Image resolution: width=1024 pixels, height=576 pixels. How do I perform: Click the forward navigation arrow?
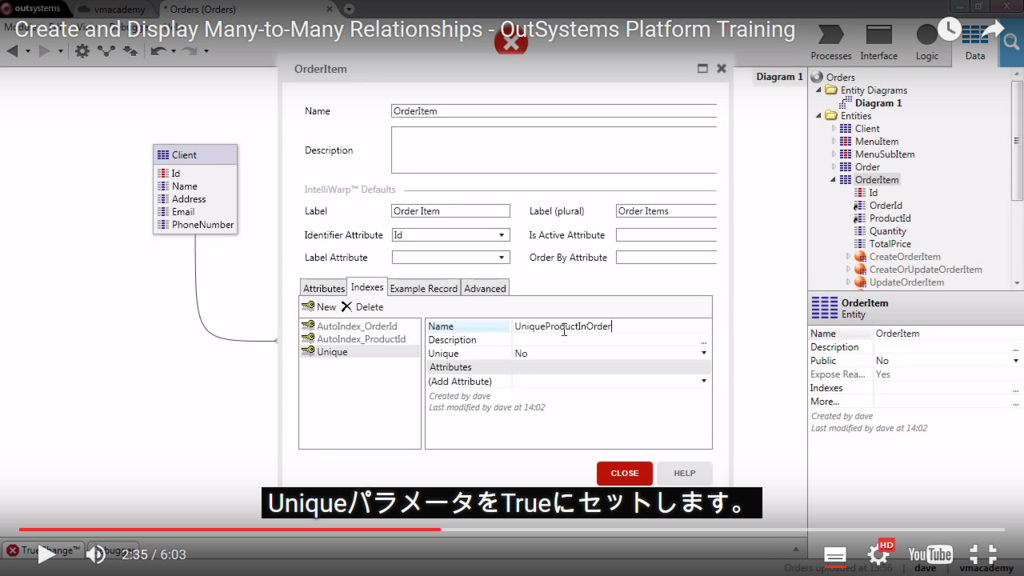[x=44, y=50]
